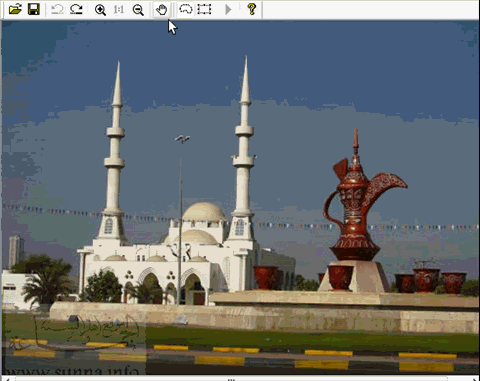Zoom in with magnifier plus icon
Image resolution: width=480 pixels, height=381 pixels.
click(100, 10)
